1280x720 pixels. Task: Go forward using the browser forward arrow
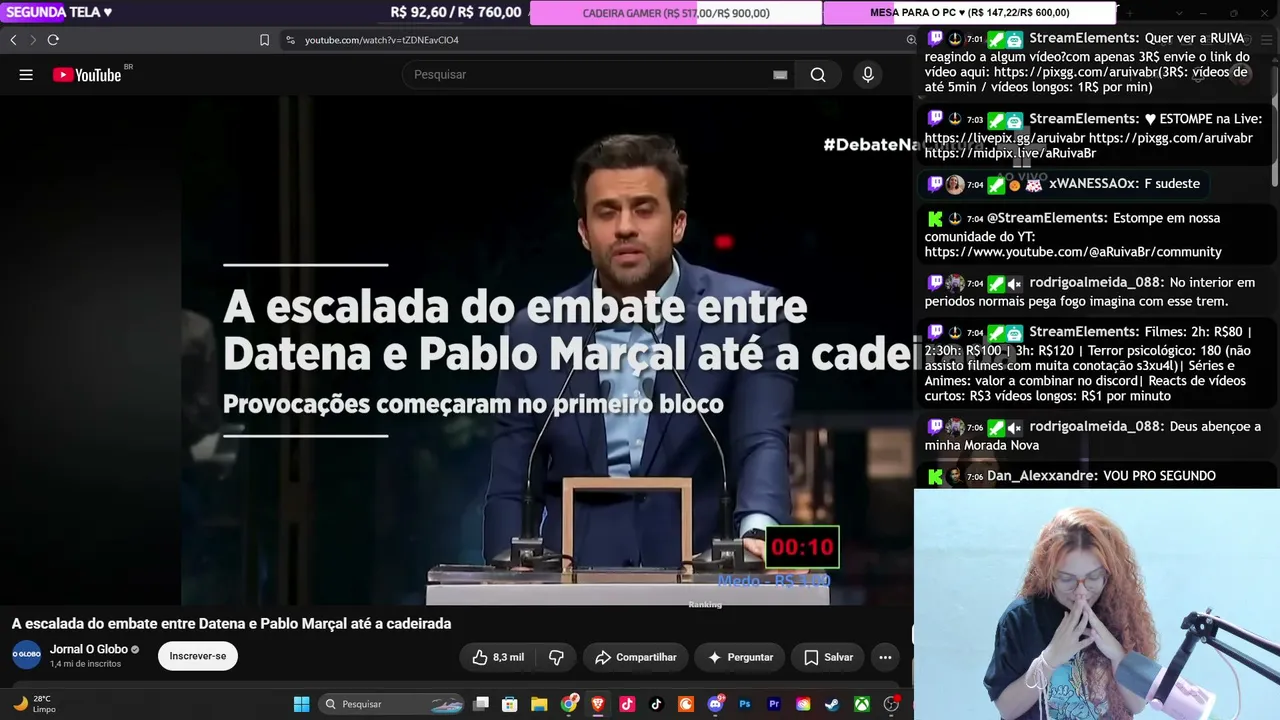[33, 40]
